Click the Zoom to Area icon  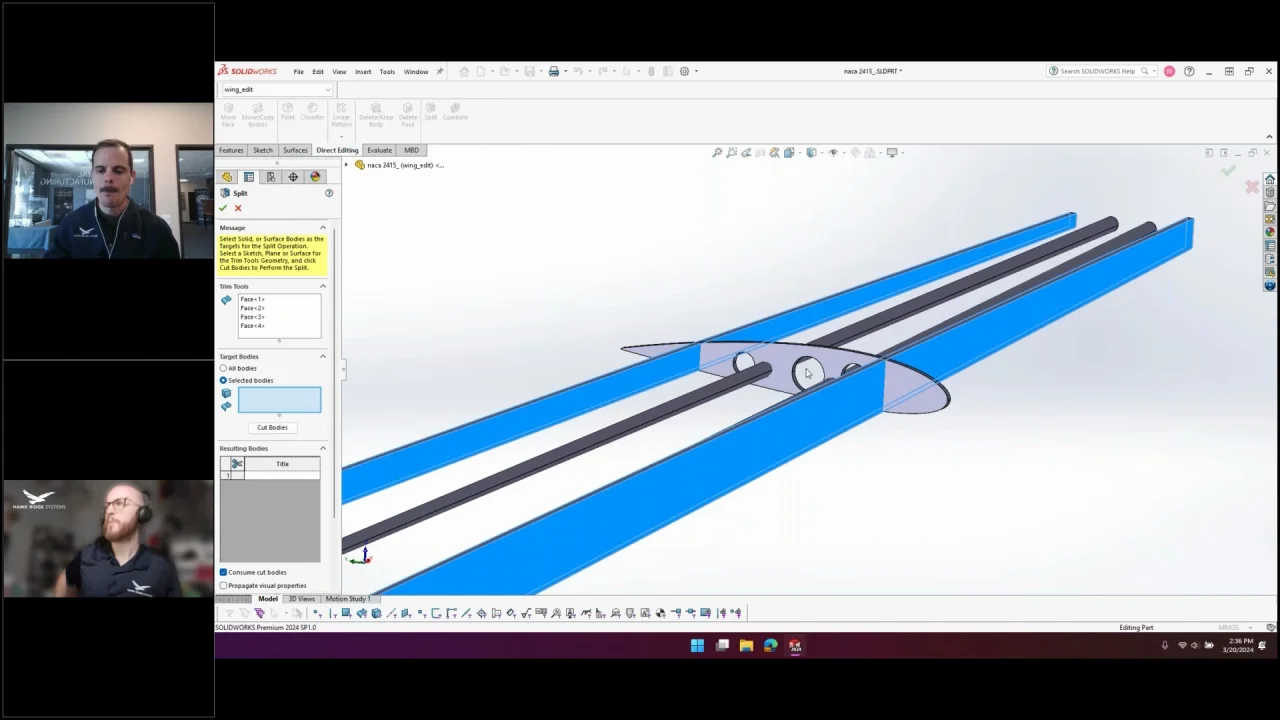click(x=731, y=153)
